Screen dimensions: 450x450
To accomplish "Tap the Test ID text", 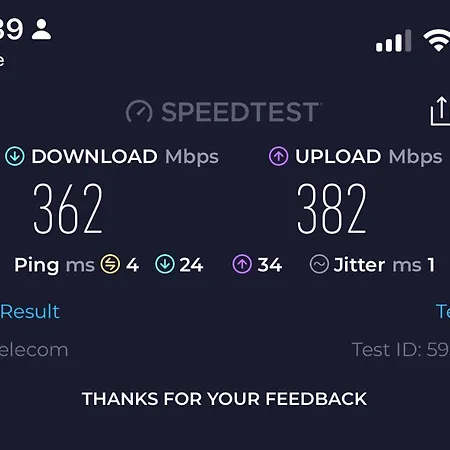I will (401, 350).
